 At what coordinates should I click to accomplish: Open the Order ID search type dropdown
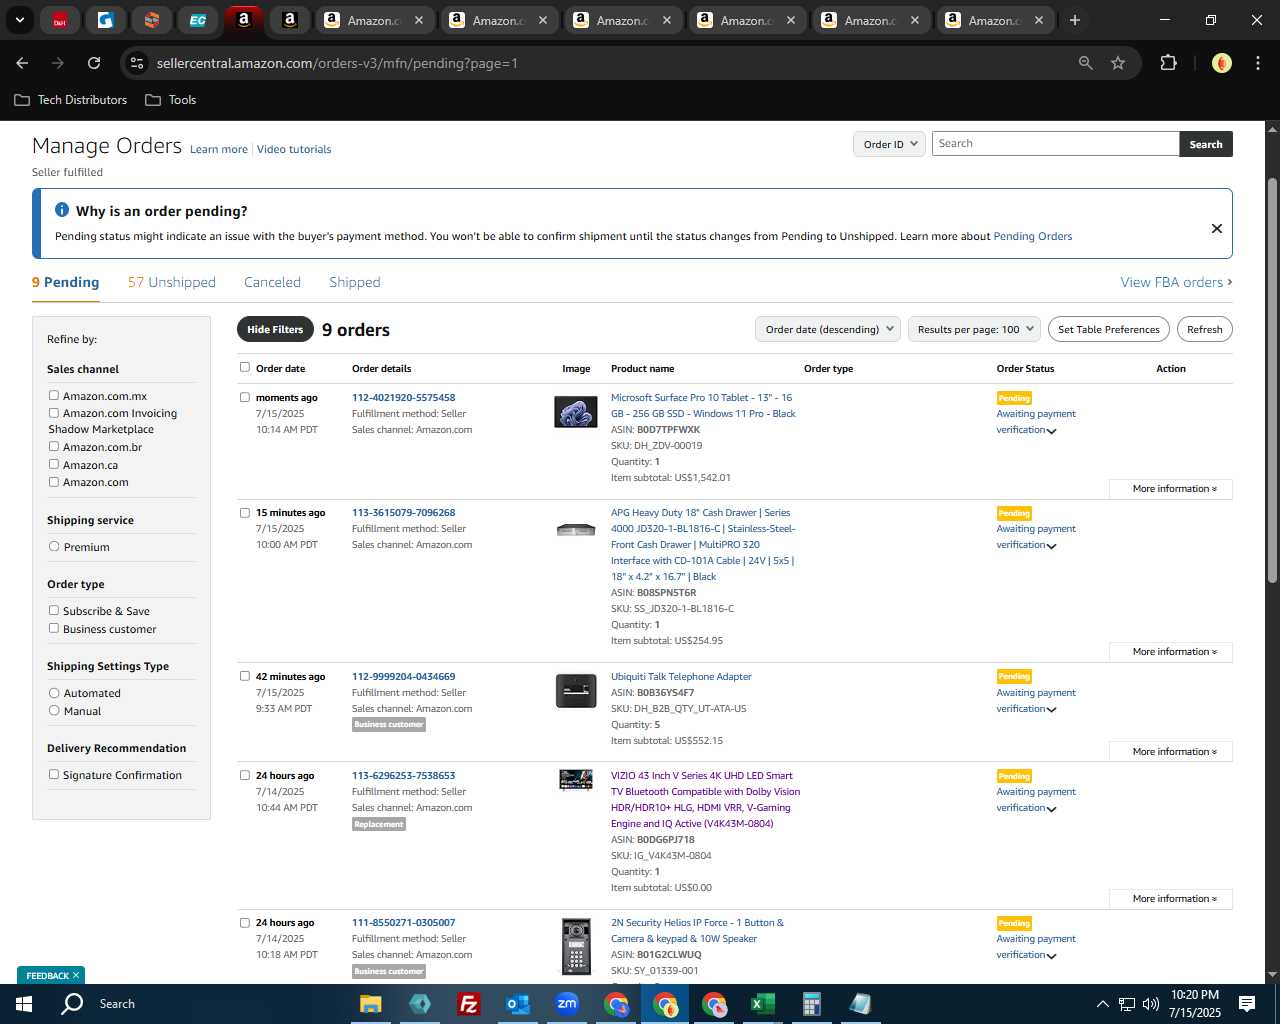tap(889, 144)
